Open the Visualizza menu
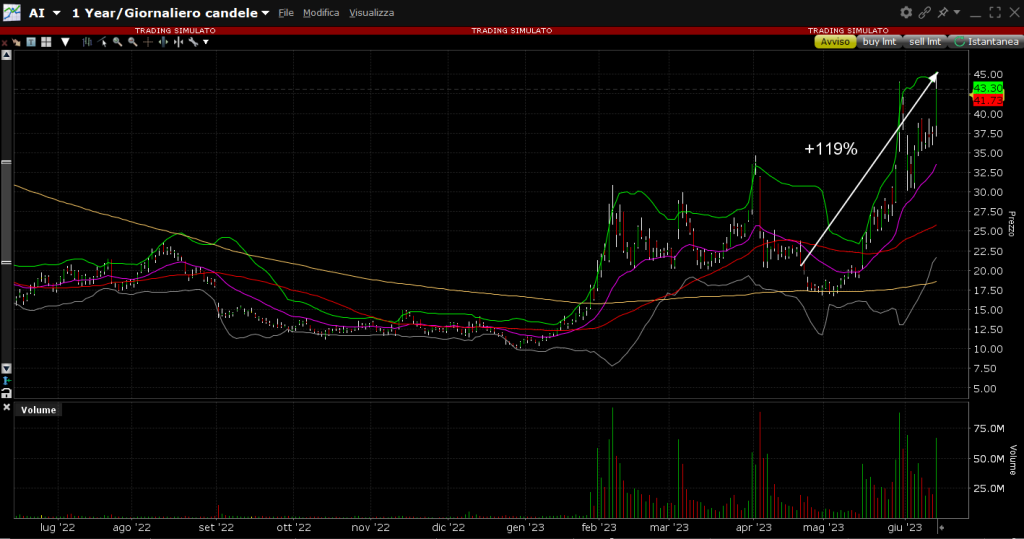The height and width of the screenshot is (539, 1024). [x=372, y=13]
